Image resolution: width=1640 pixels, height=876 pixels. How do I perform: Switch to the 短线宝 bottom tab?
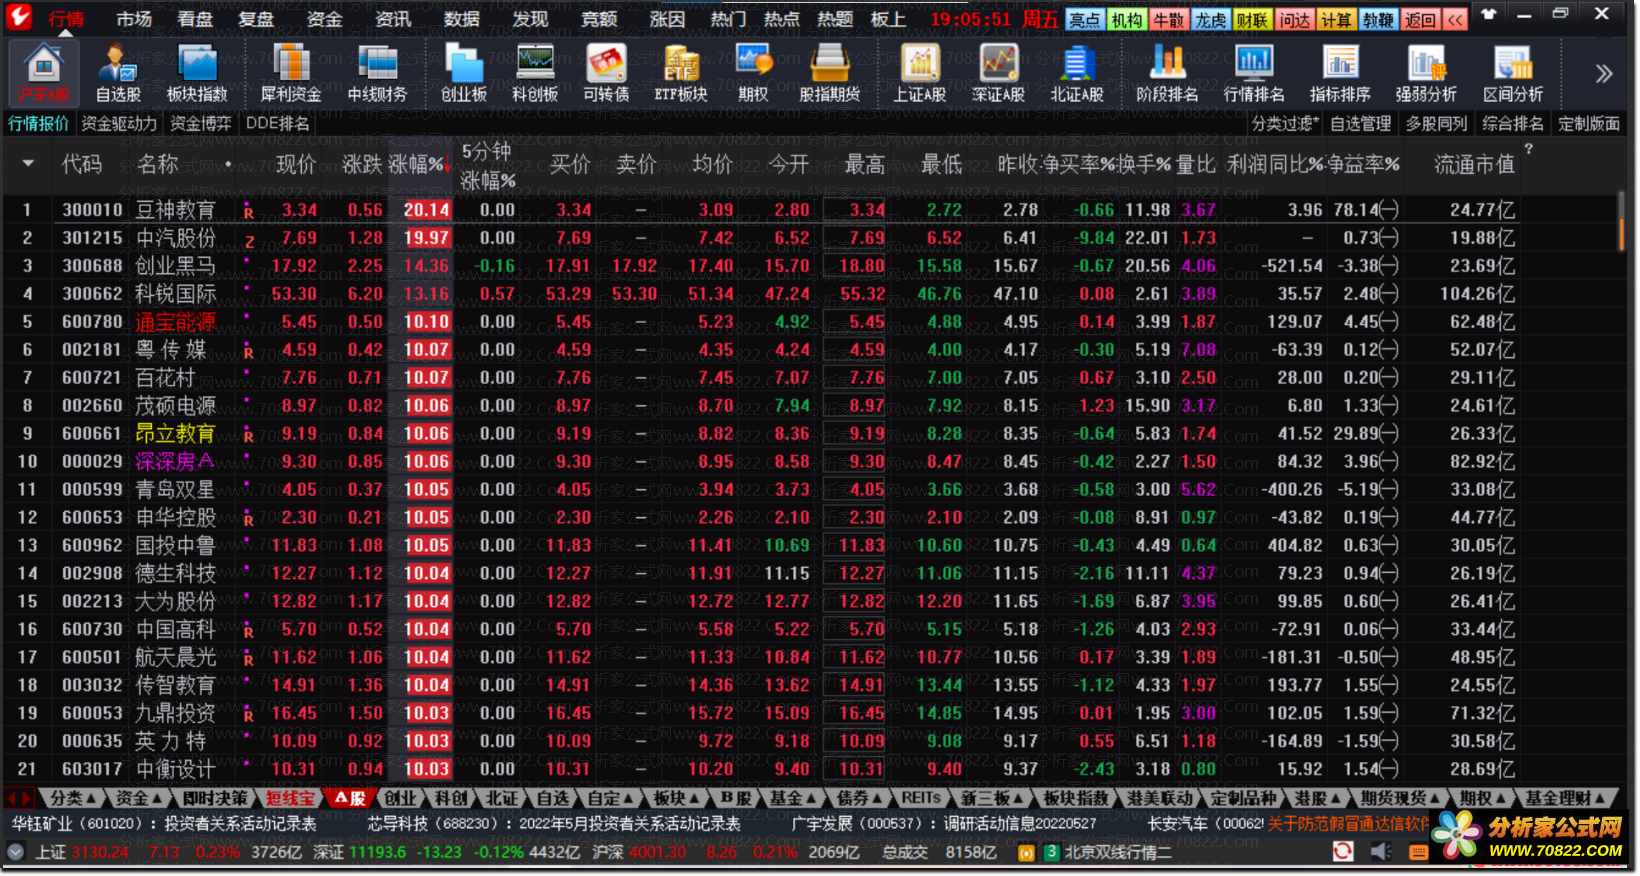[291, 798]
